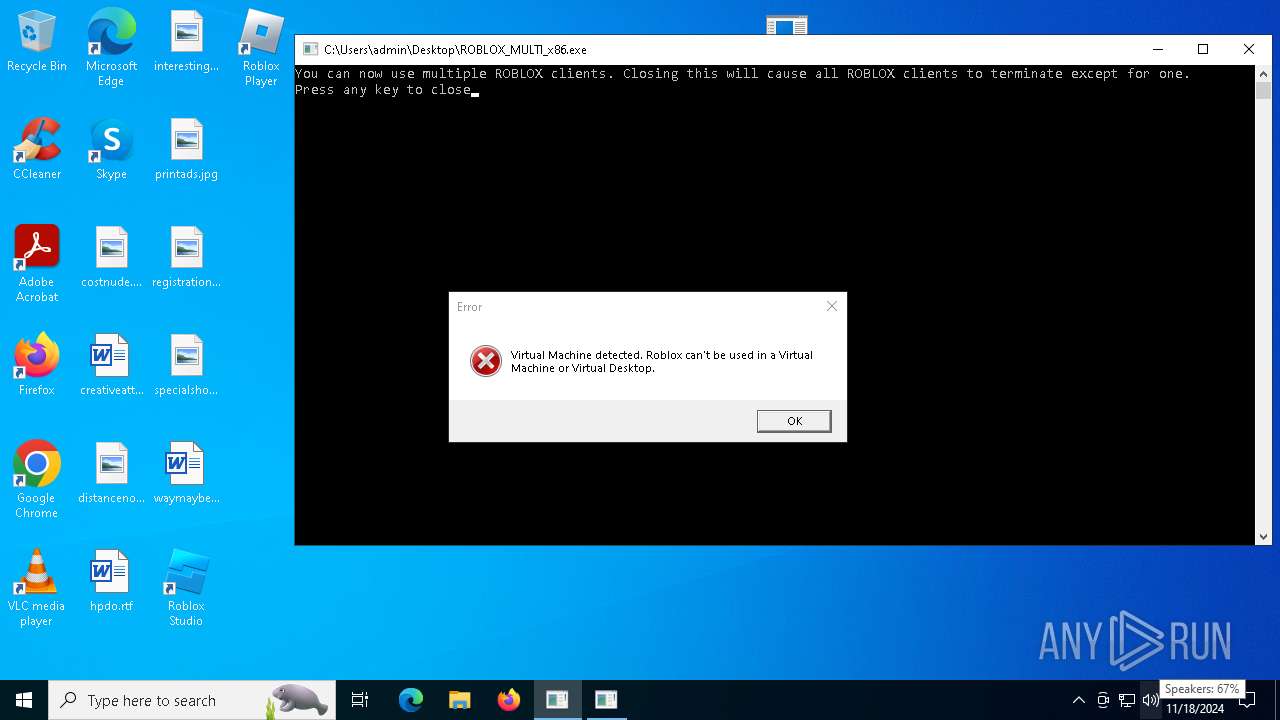Launch Microsoft Edge from desktop shortcut
Image resolution: width=1280 pixels, height=720 pixels.
pos(111,48)
